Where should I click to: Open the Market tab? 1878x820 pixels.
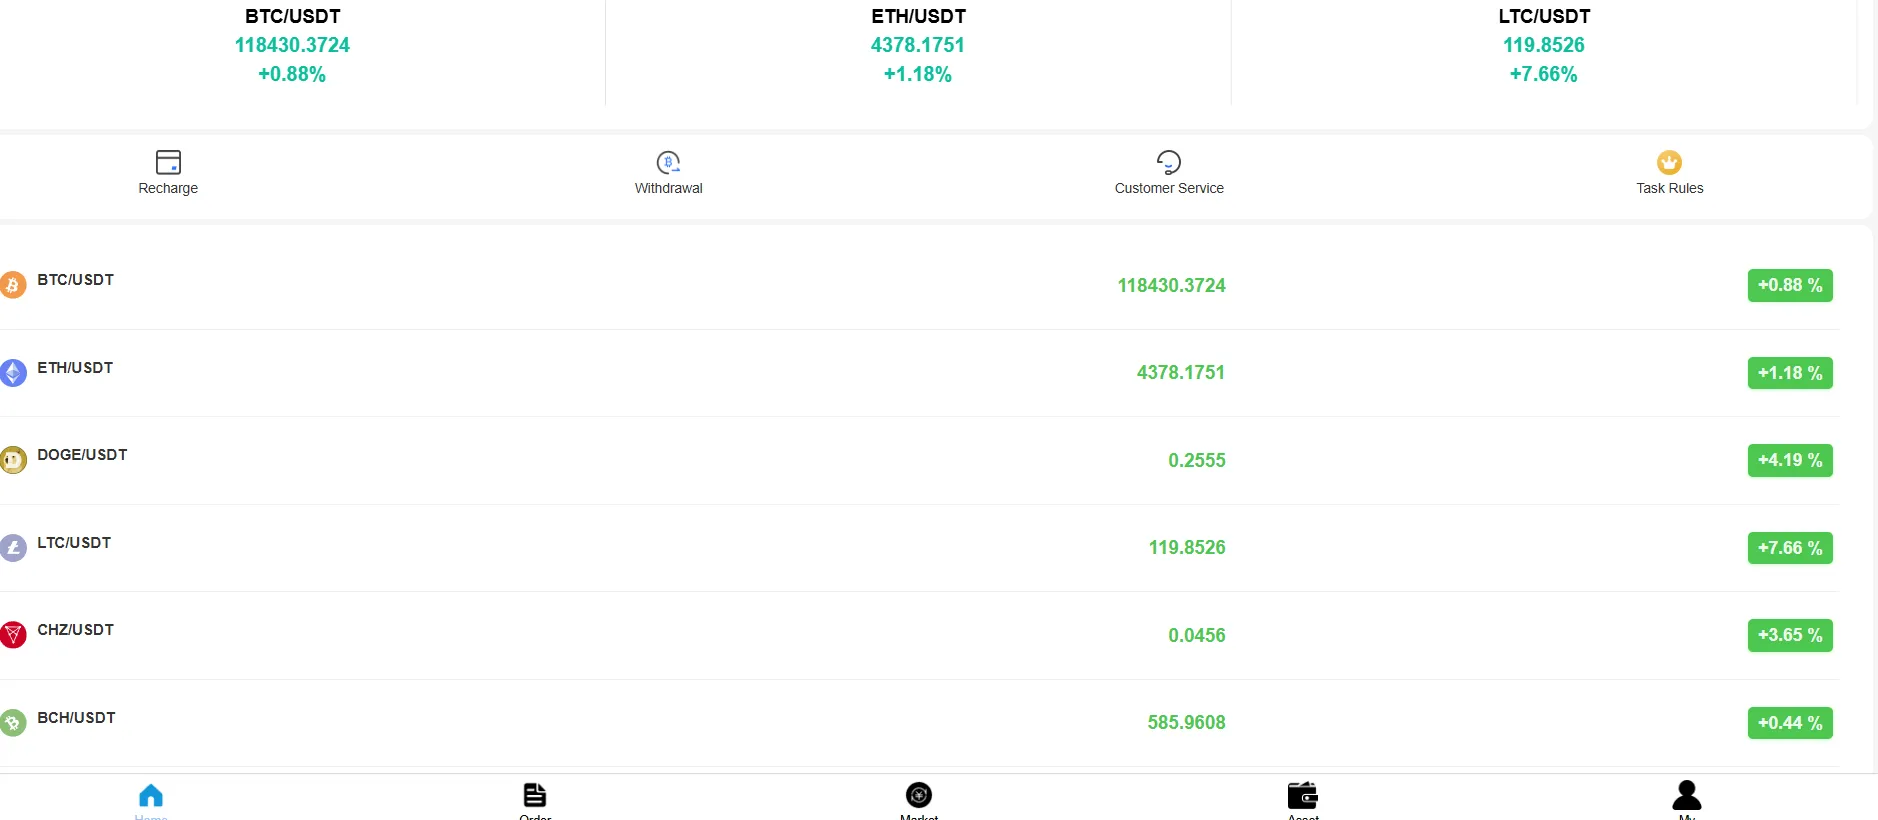919,797
